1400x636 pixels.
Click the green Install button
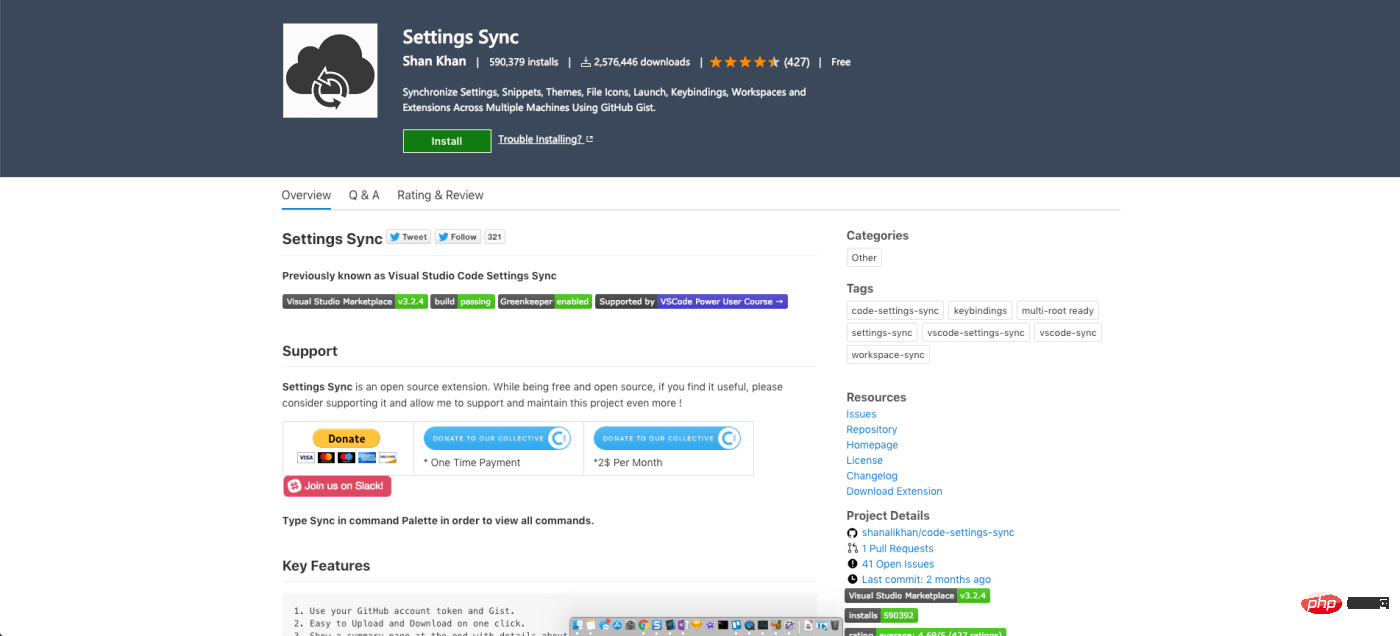[447, 141]
